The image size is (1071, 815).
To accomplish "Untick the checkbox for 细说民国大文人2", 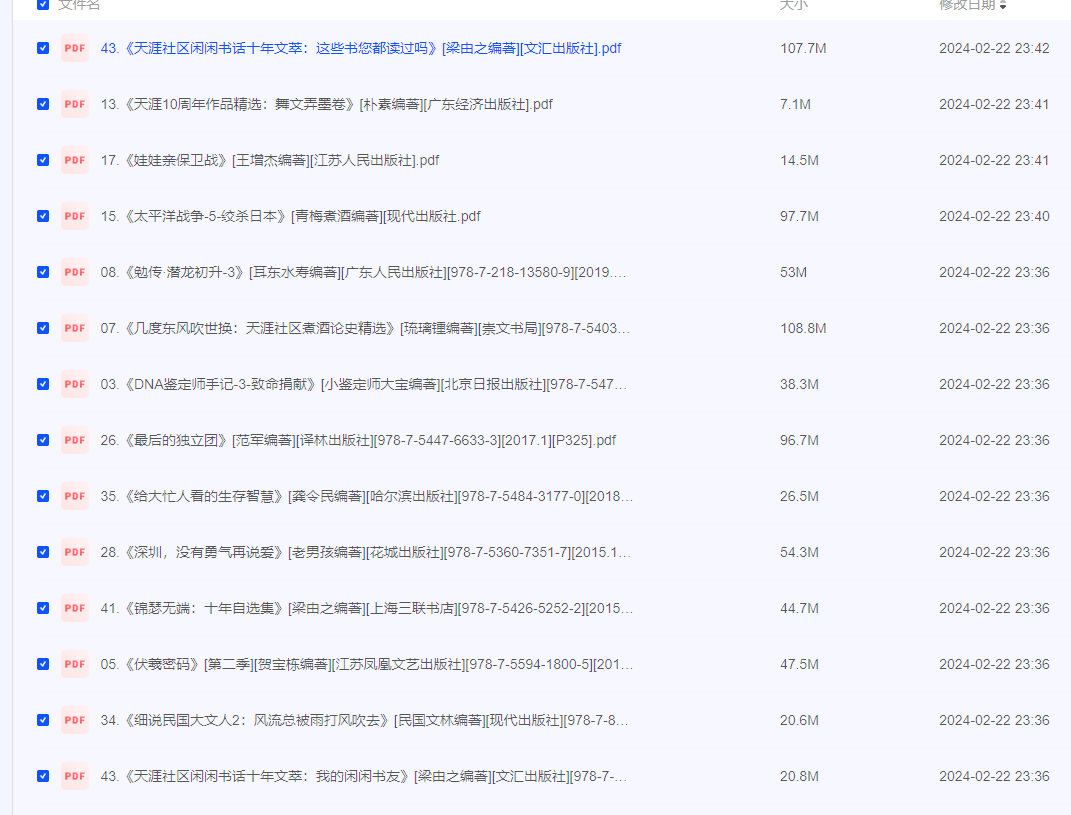I will click(x=43, y=720).
